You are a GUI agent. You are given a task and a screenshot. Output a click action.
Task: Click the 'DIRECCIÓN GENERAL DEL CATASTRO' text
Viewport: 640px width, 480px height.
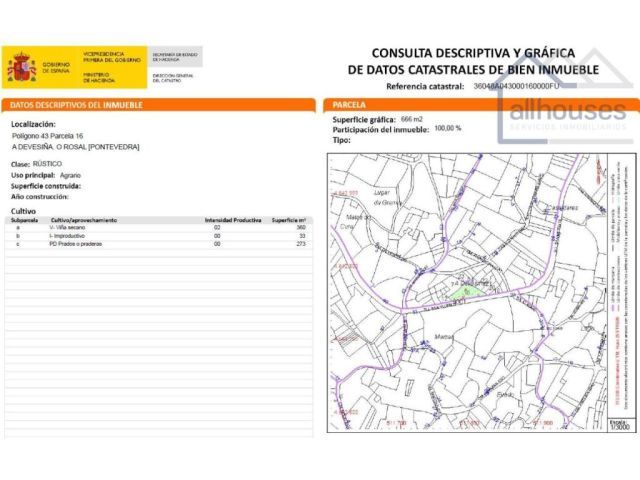click(173, 78)
